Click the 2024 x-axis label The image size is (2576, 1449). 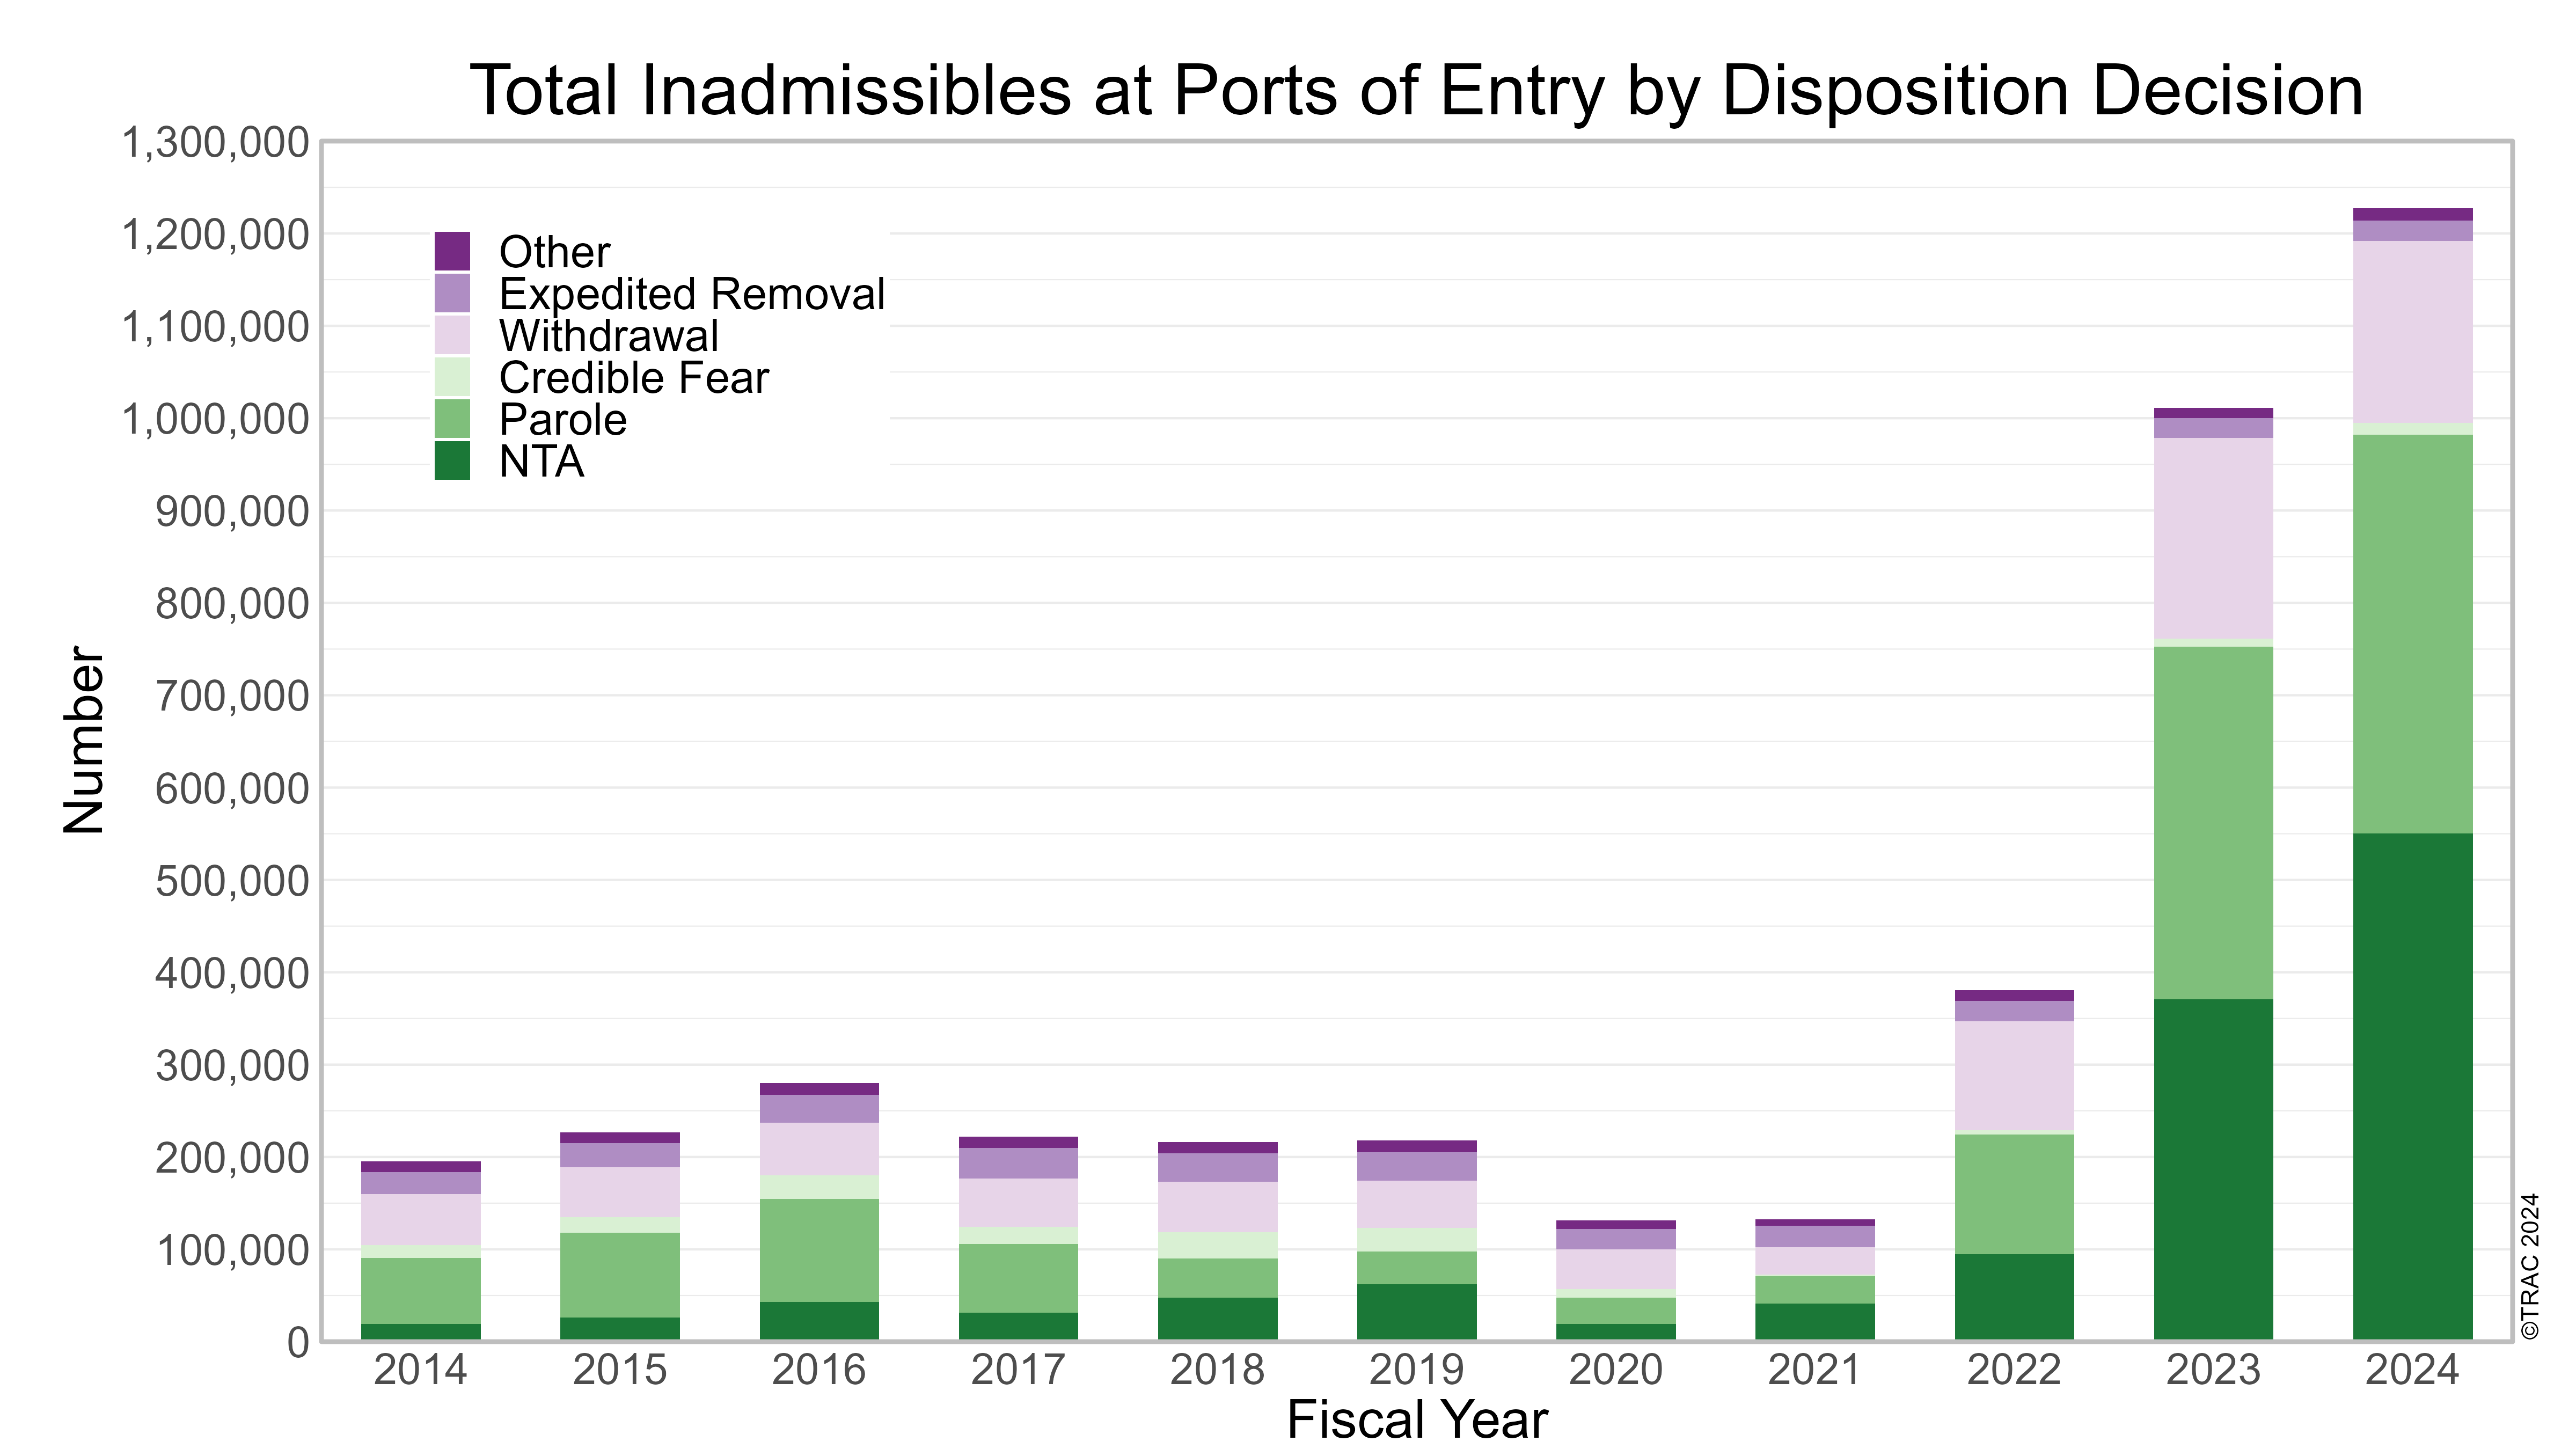2412,1370
